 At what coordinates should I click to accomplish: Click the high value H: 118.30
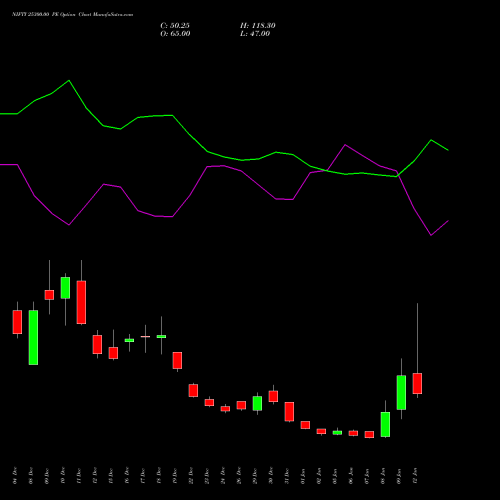tap(258, 26)
